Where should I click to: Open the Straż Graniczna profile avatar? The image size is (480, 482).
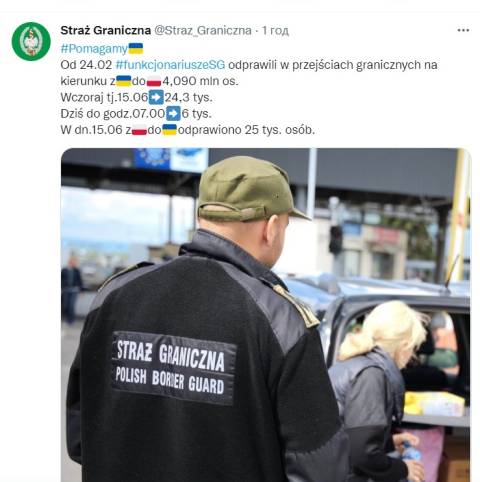point(31,41)
